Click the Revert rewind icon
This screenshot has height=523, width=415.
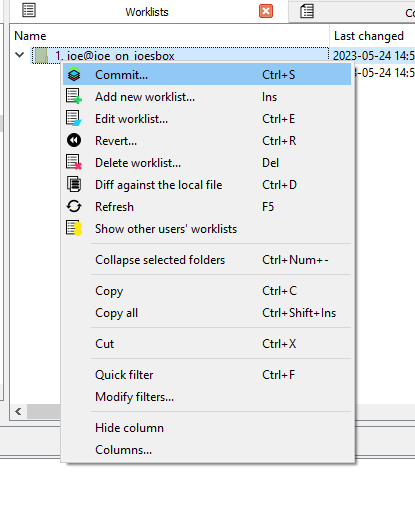point(74,140)
